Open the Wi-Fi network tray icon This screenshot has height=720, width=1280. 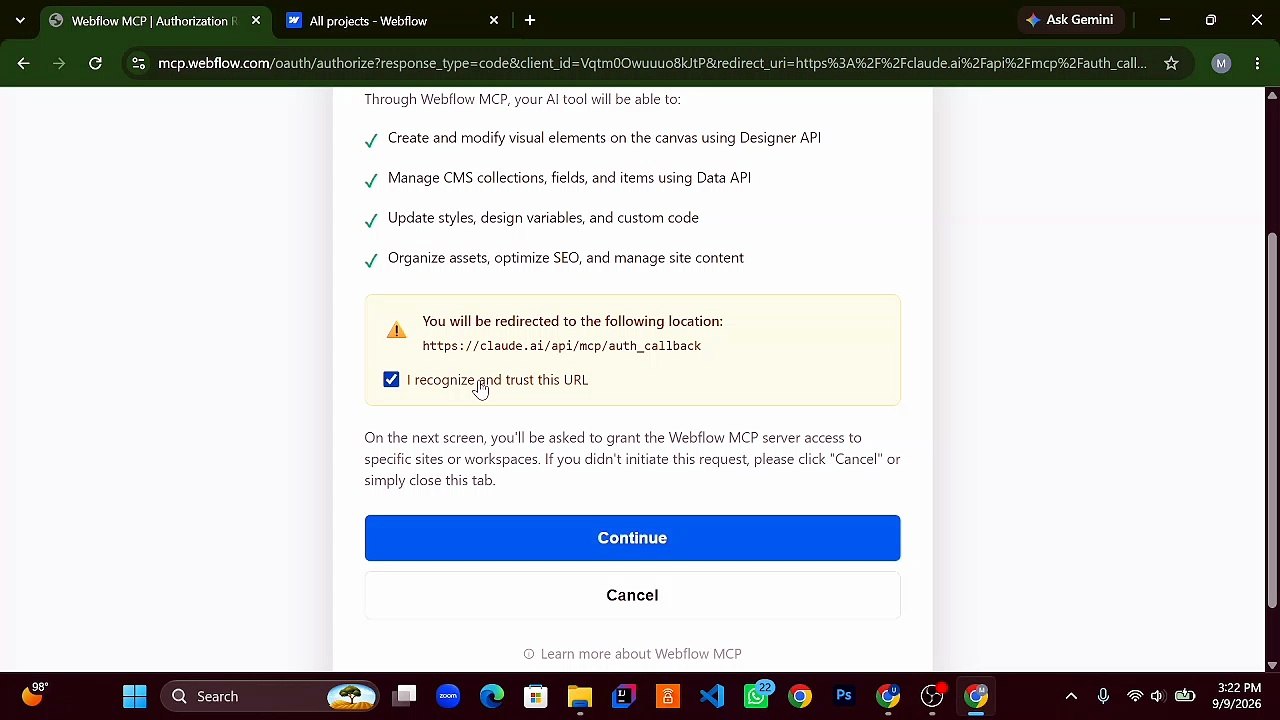[x=1135, y=696]
